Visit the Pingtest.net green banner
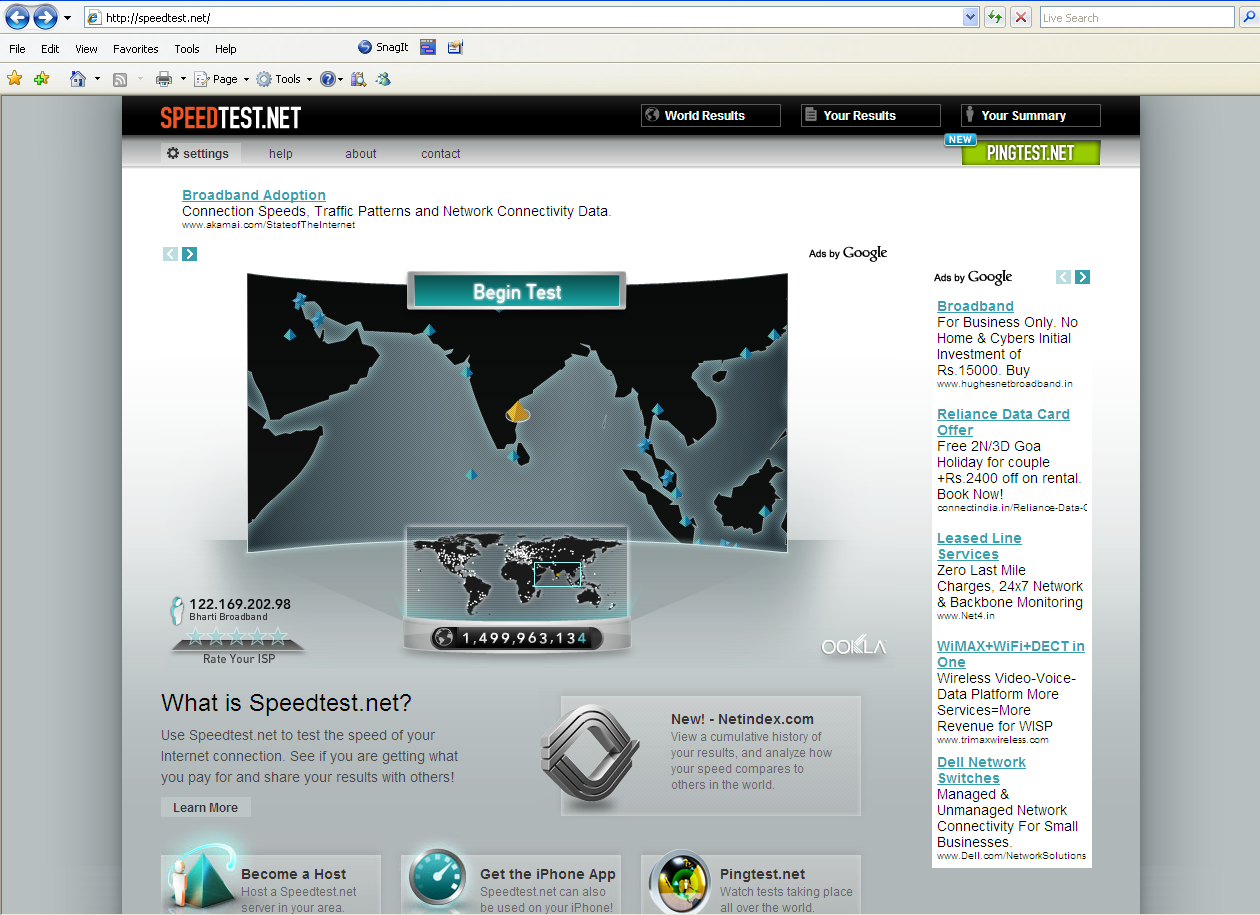 click(x=1030, y=153)
